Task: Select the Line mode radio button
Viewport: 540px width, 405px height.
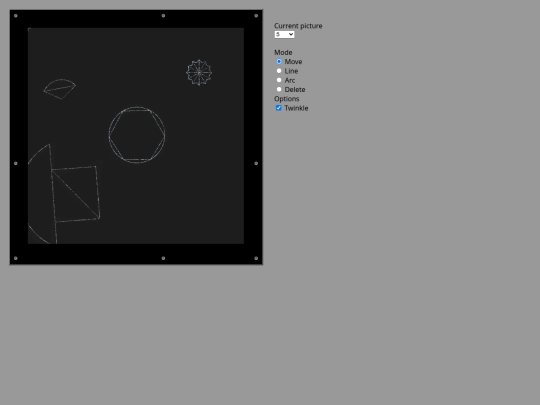Action: (x=279, y=71)
